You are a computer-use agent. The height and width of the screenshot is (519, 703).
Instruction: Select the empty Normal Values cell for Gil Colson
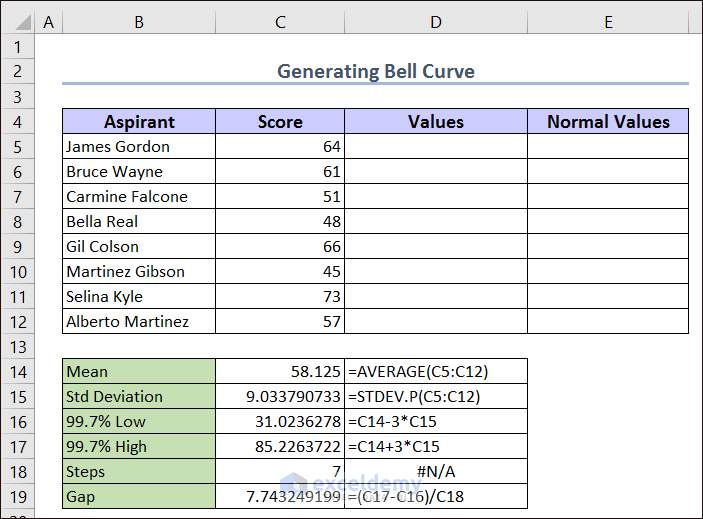coord(608,246)
